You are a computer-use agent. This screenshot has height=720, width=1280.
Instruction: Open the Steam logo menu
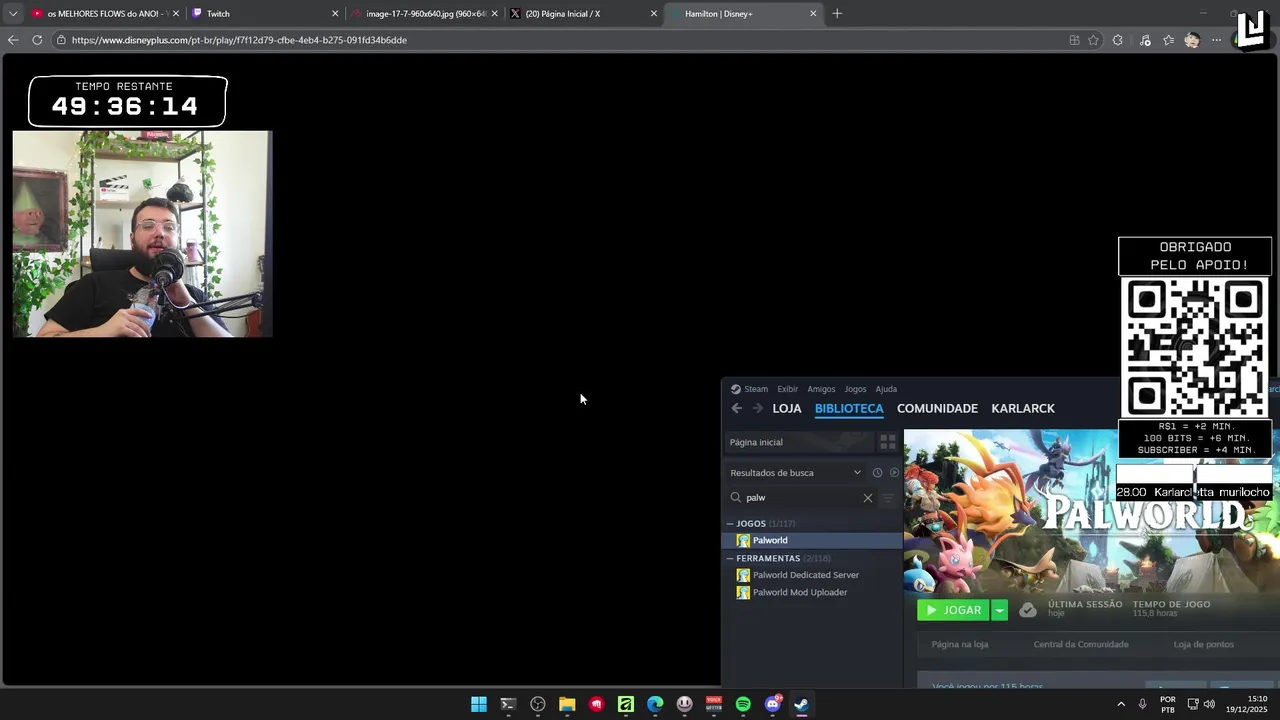[749, 389]
